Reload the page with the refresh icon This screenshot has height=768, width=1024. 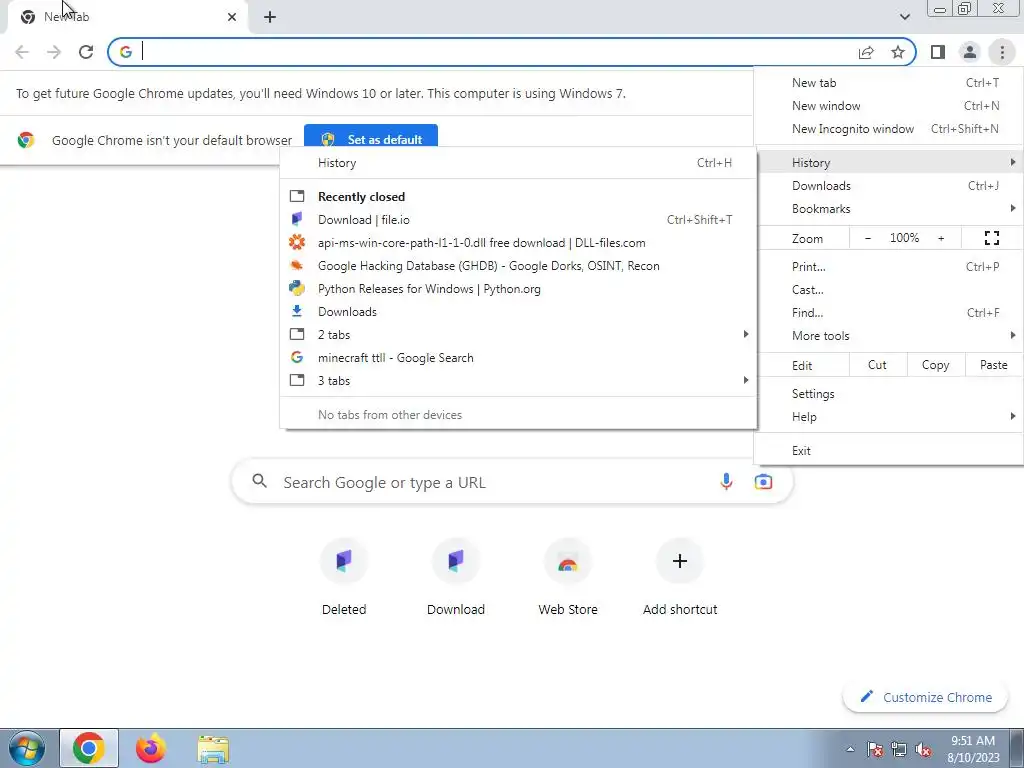86,52
